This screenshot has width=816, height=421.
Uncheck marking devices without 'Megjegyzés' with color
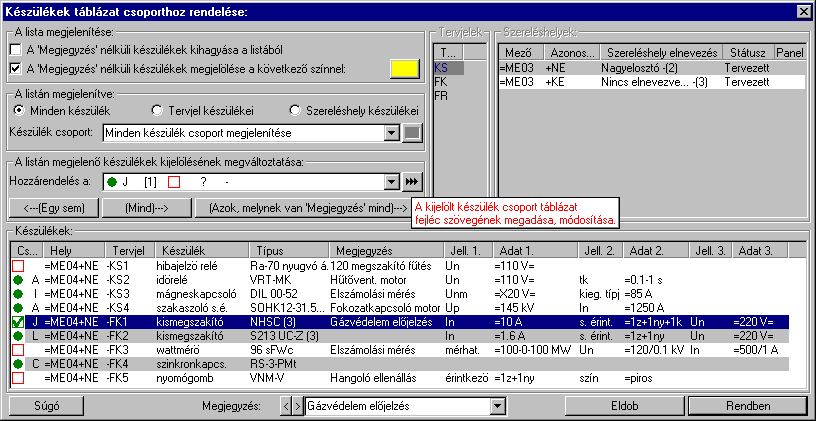pyautogui.click(x=14, y=68)
